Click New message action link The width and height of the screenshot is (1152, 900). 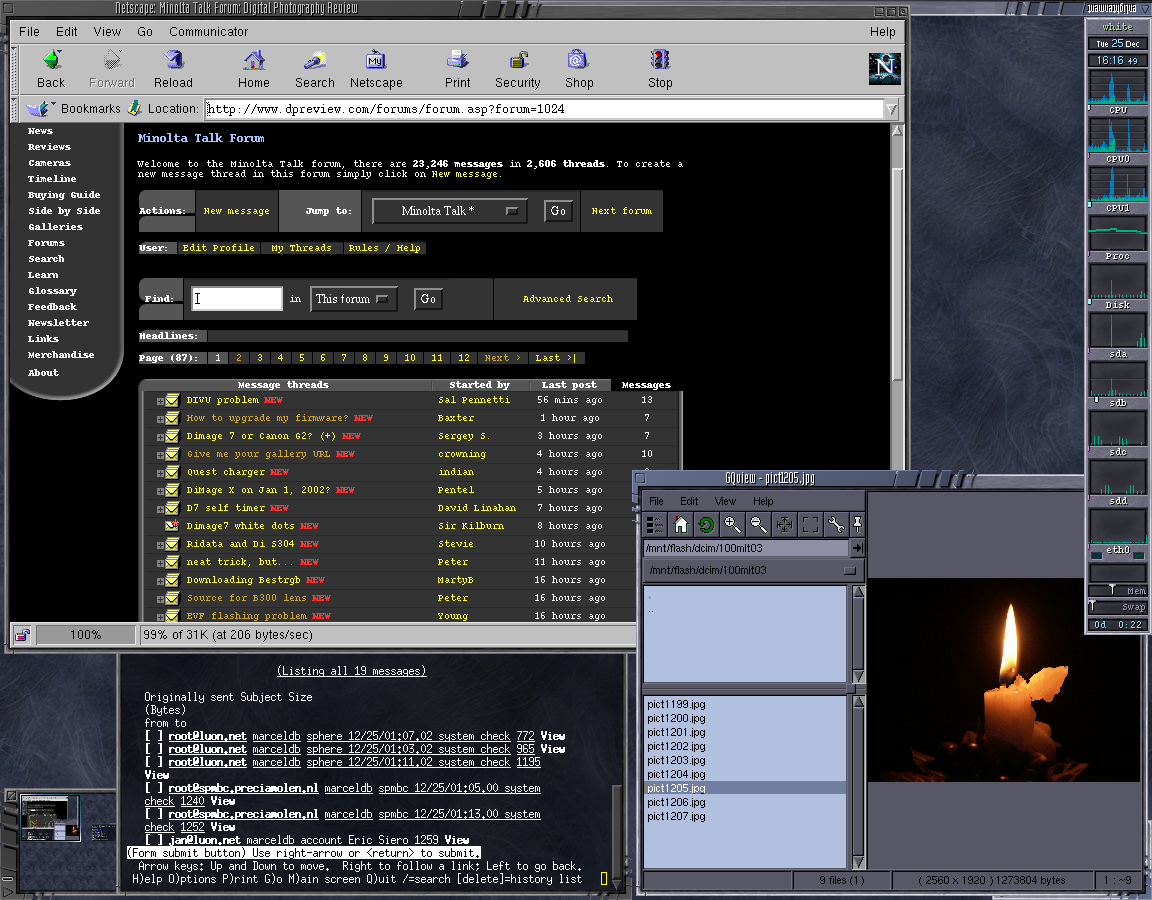click(x=237, y=211)
